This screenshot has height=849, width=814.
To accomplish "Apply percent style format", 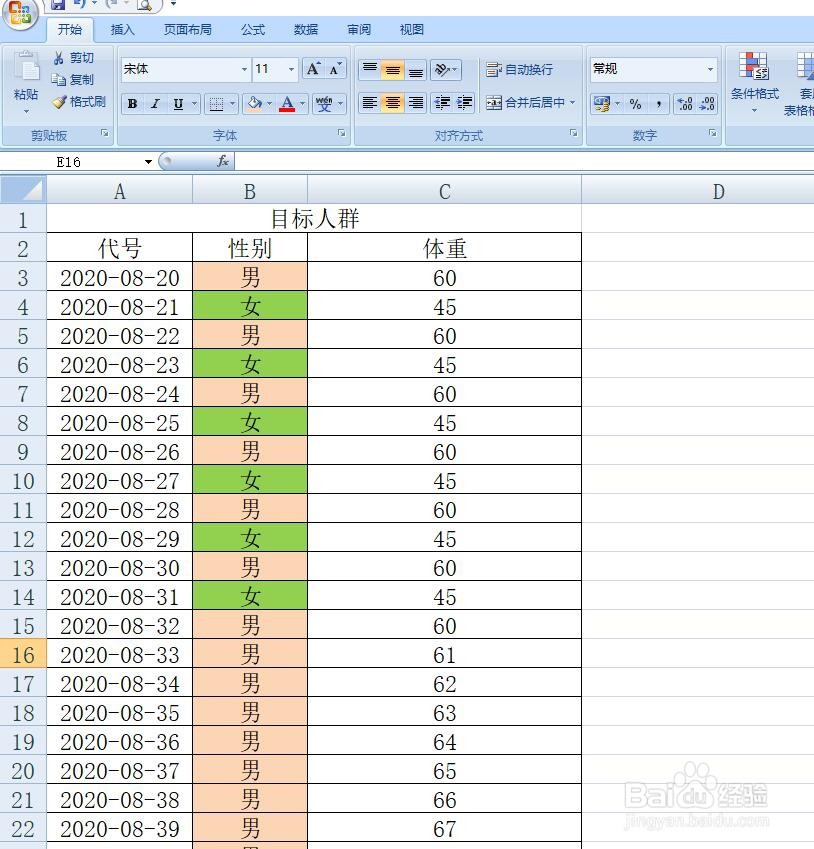I will (636, 103).
